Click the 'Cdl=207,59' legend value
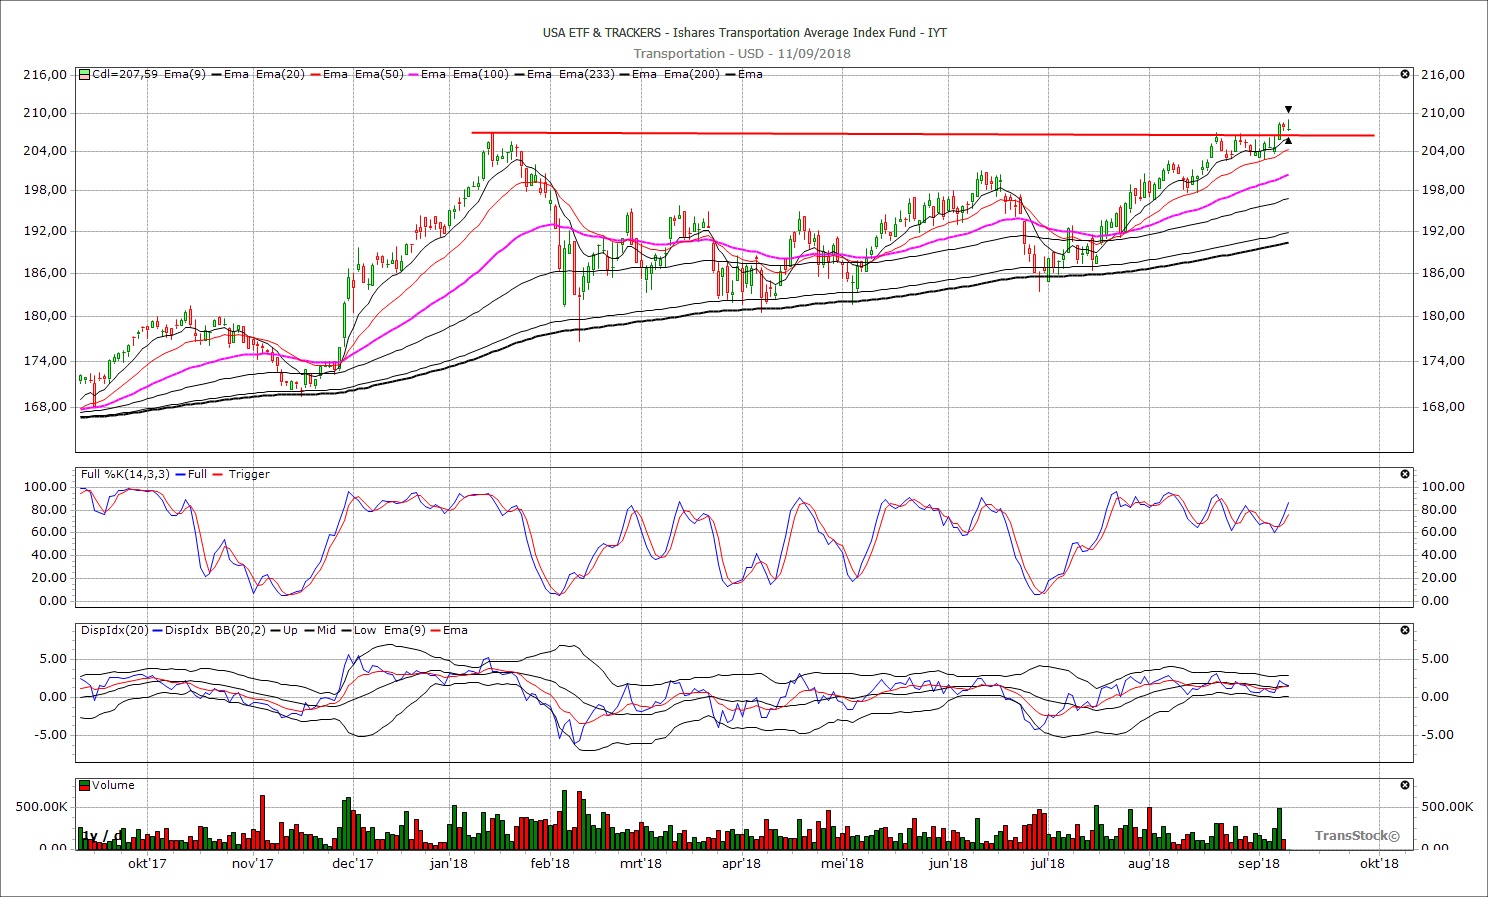The image size is (1488, 897). coord(125,74)
